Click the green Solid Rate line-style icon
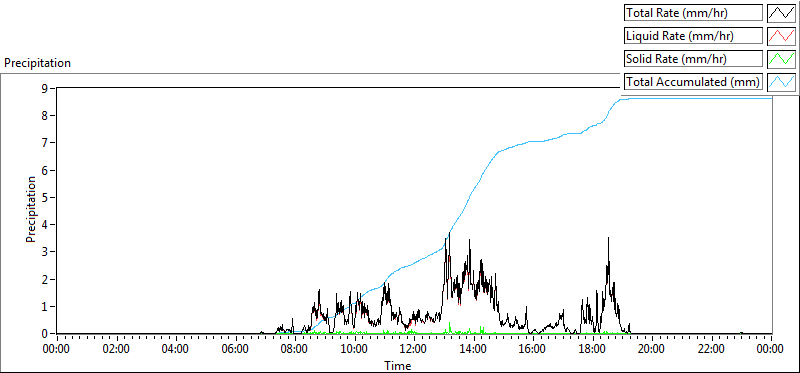This screenshot has width=800, height=373. pyautogui.click(x=782, y=58)
